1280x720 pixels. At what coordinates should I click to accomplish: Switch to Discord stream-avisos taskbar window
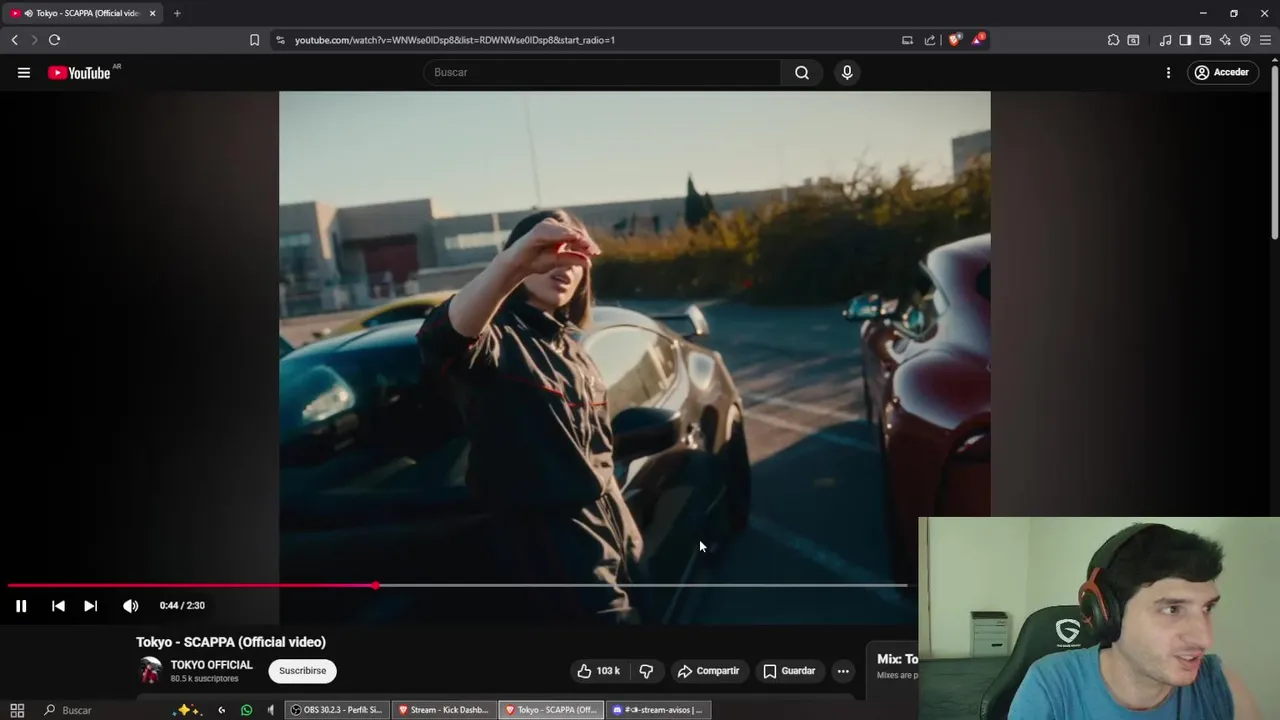(658, 710)
